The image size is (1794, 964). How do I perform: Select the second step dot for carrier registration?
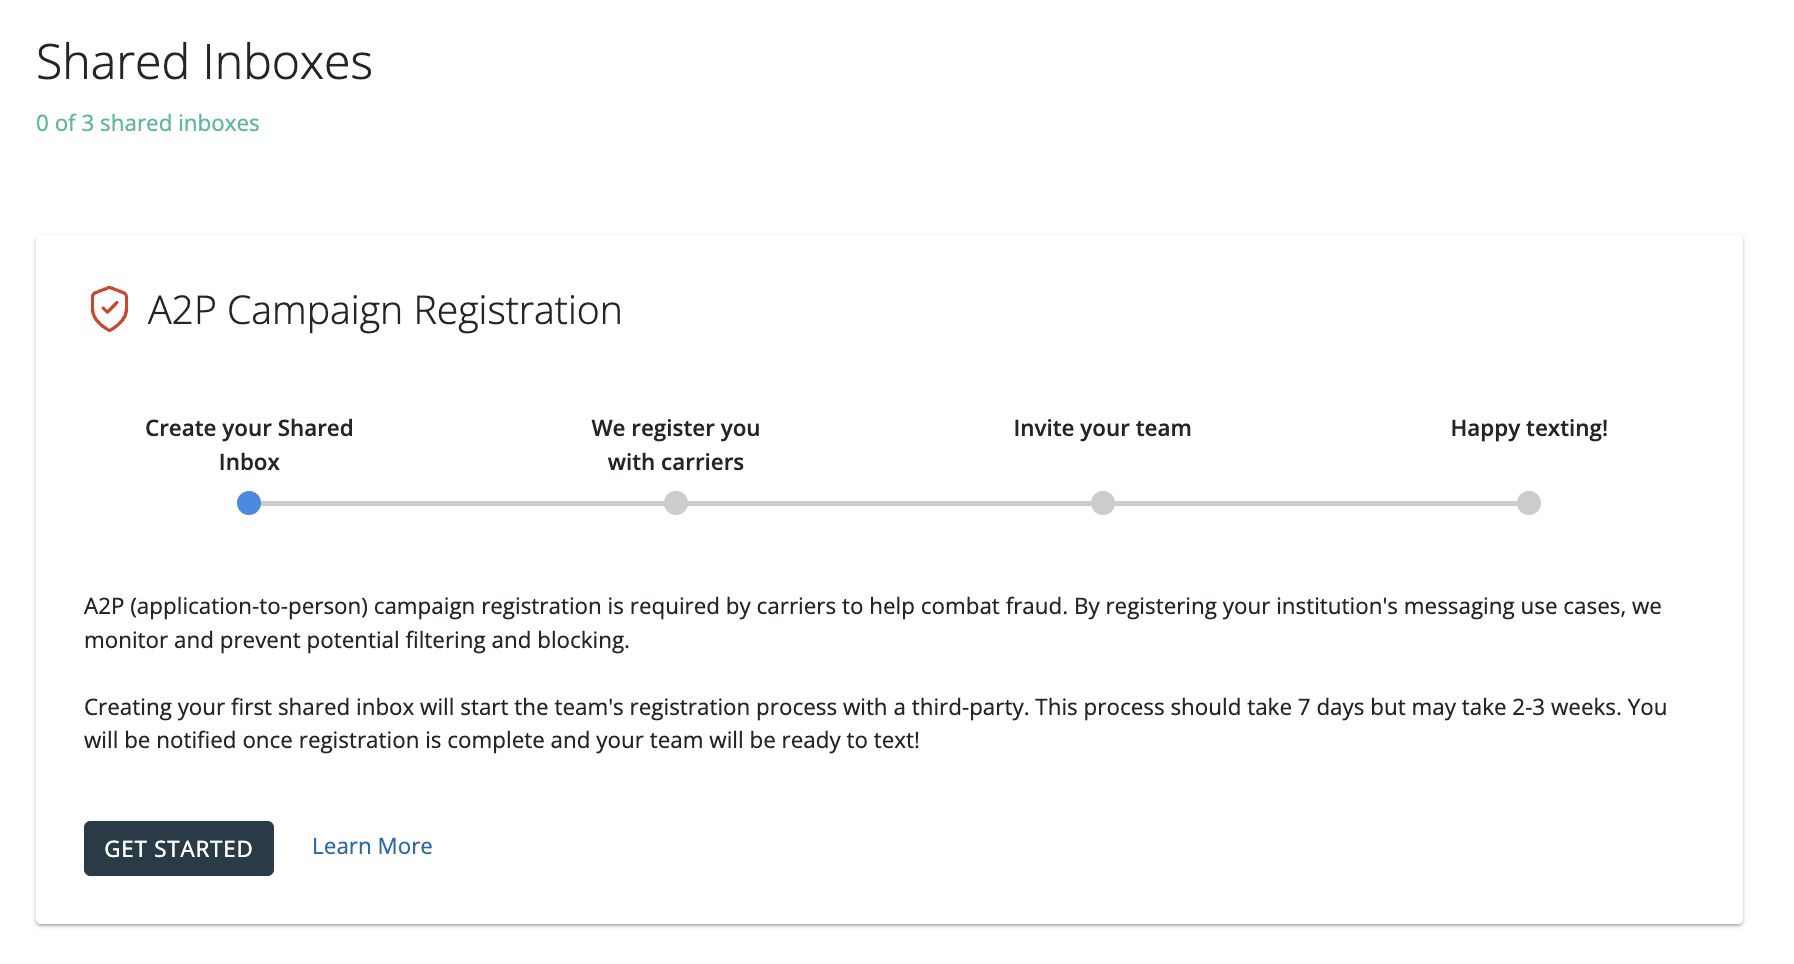click(x=676, y=503)
